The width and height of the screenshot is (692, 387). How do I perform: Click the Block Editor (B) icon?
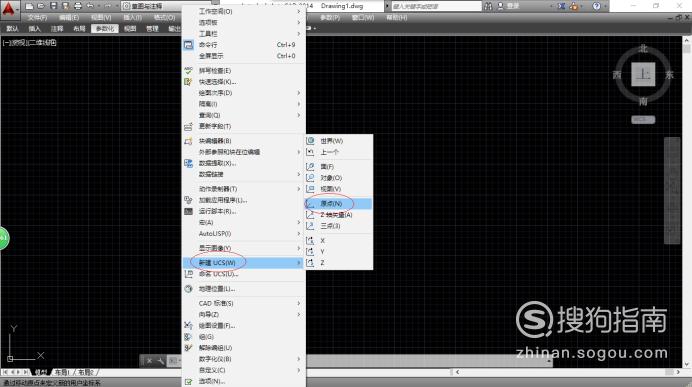(x=188, y=141)
